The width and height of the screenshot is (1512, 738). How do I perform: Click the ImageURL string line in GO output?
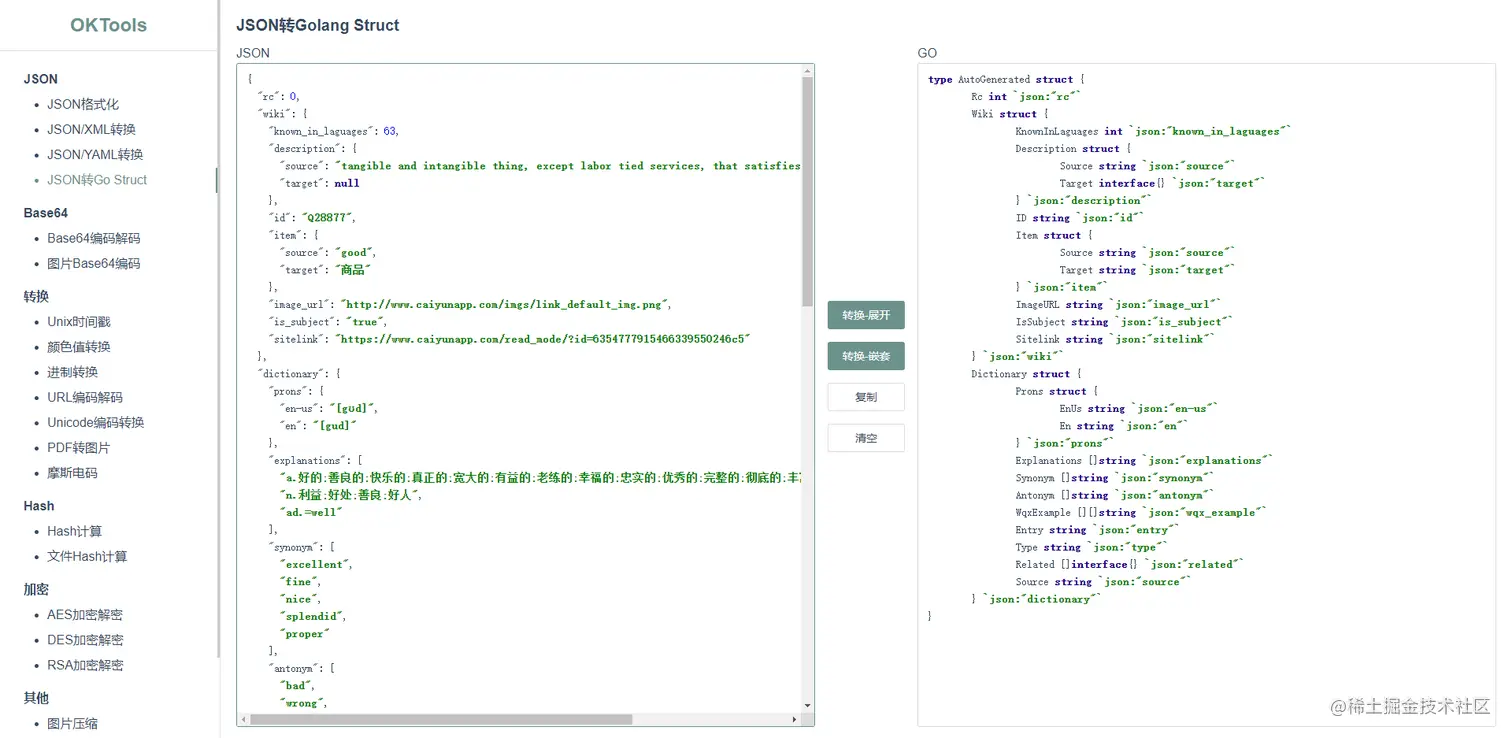(x=1118, y=304)
